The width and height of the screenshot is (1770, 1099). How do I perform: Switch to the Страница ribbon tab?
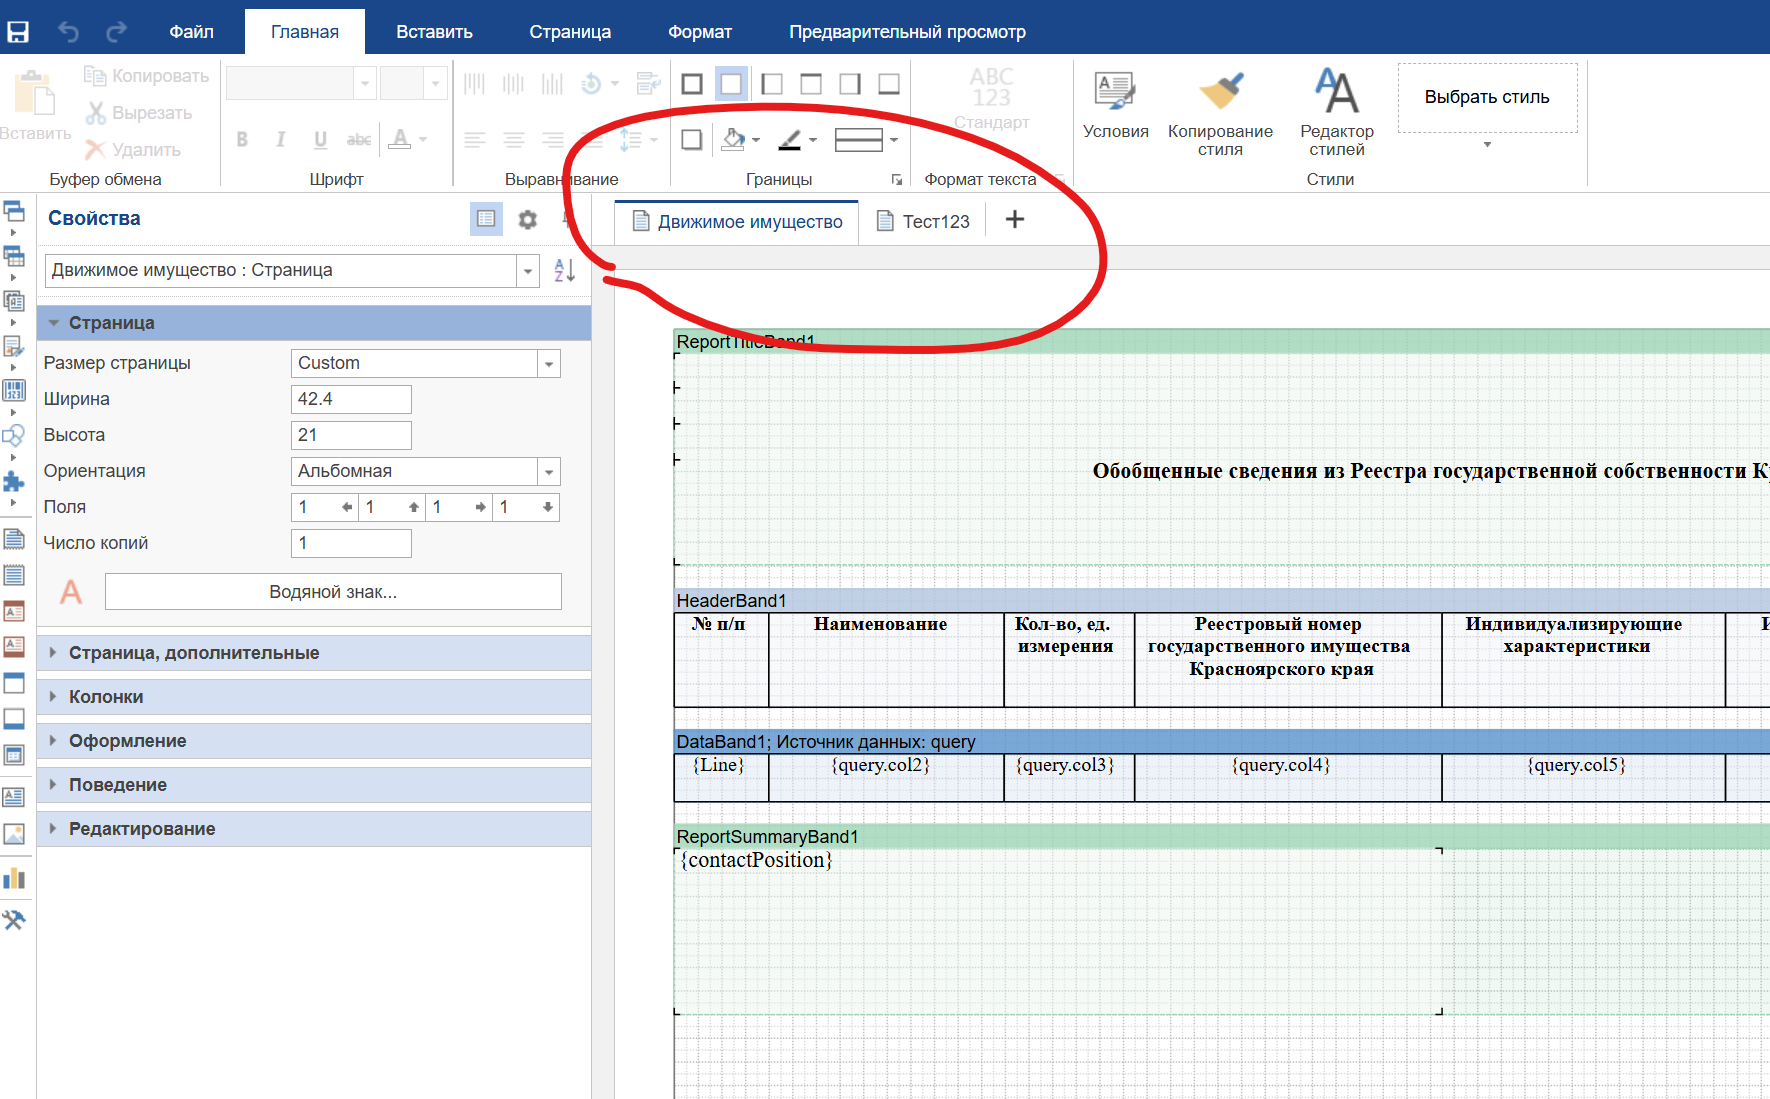570,32
